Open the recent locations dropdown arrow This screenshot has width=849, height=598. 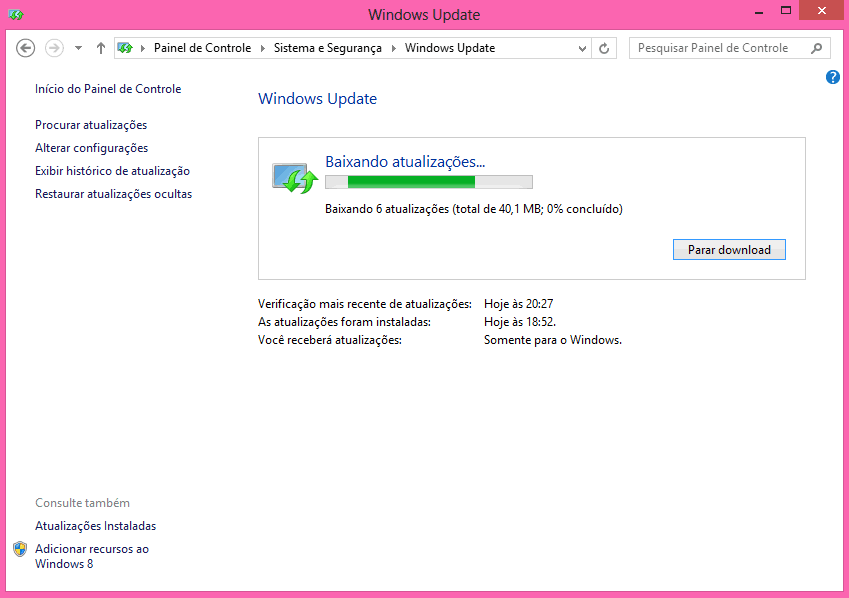(78, 48)
